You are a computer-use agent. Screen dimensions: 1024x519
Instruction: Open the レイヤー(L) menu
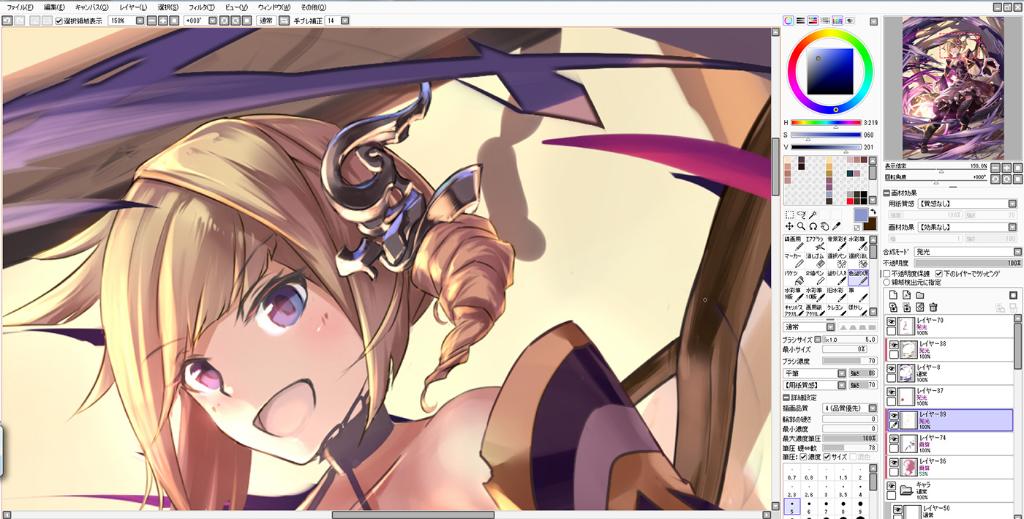pos(134,7)
